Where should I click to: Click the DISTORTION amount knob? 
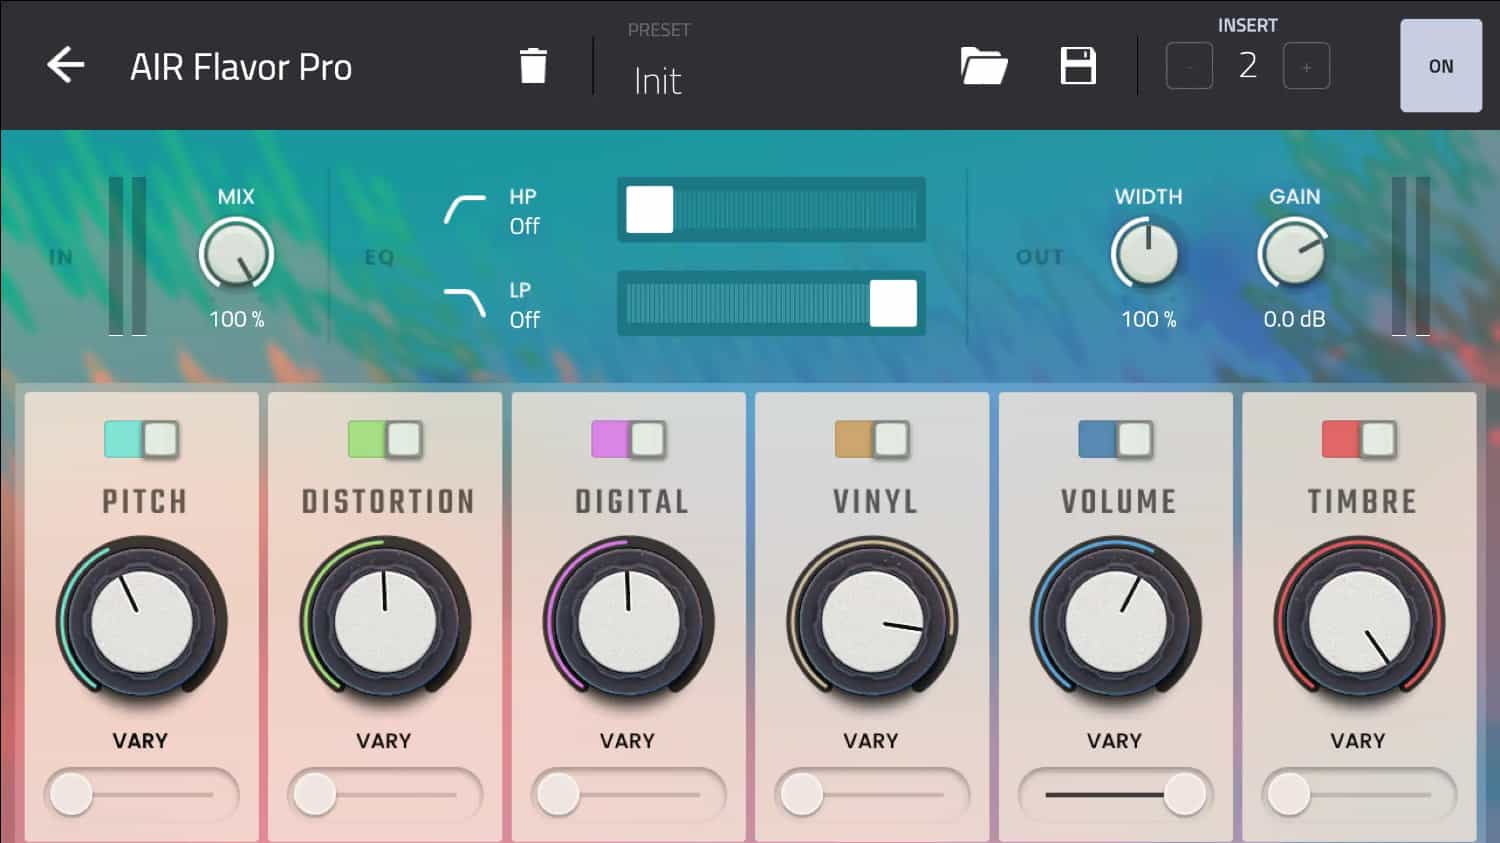(385, 621)
